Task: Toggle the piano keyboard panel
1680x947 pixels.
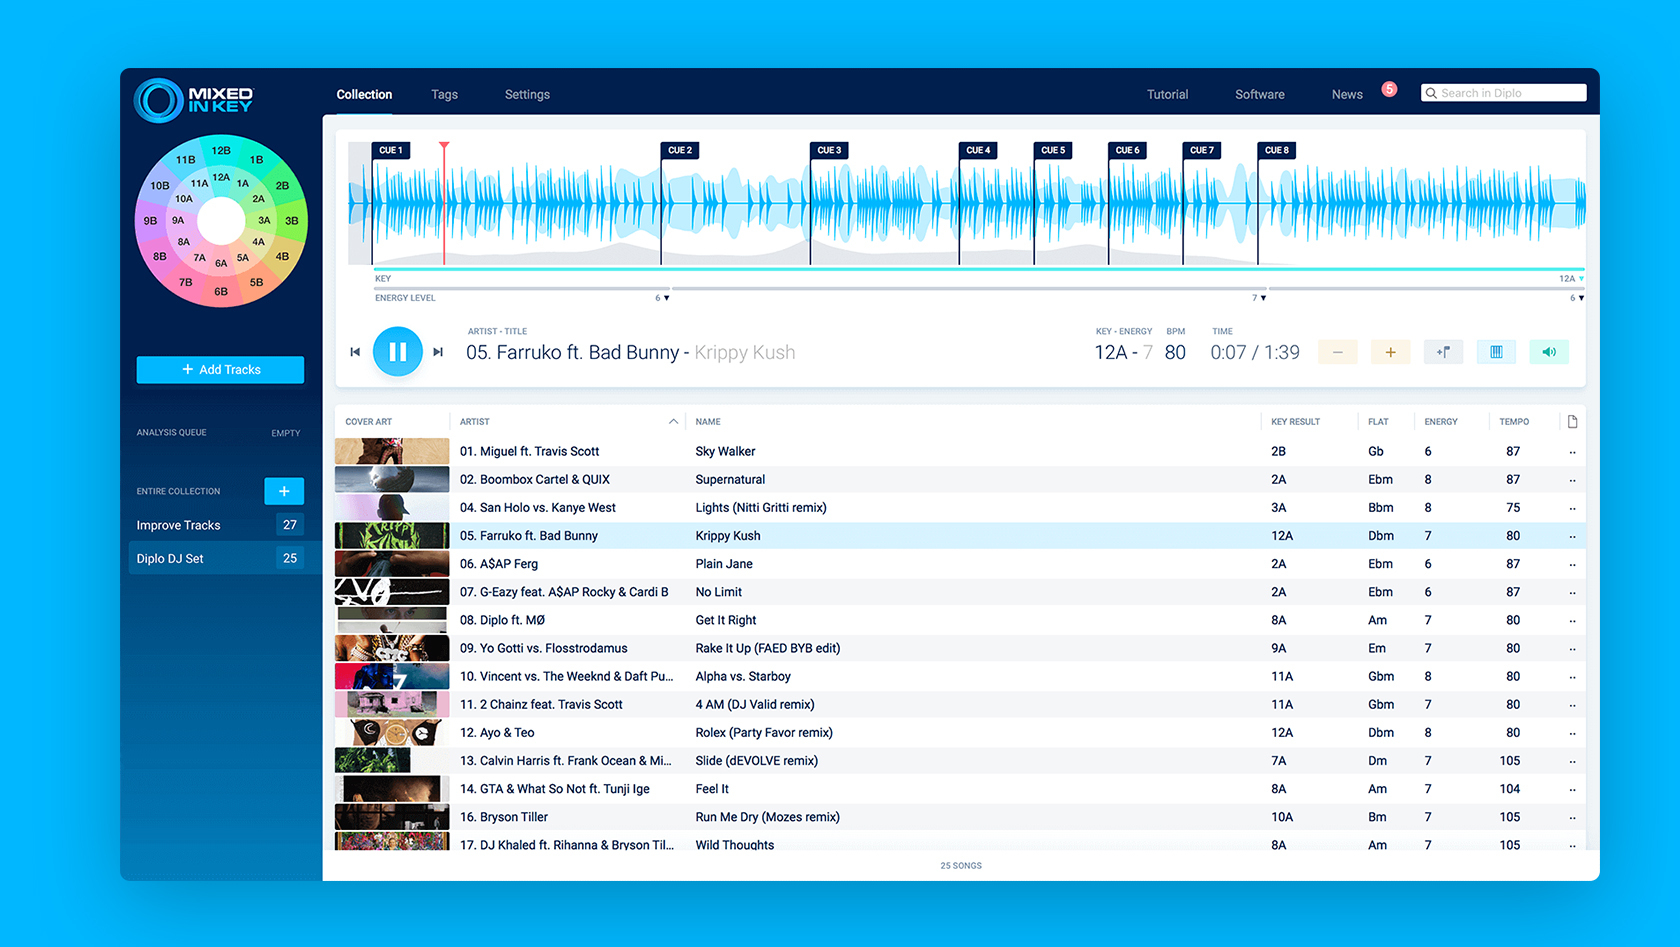Action: point(1496,352)
